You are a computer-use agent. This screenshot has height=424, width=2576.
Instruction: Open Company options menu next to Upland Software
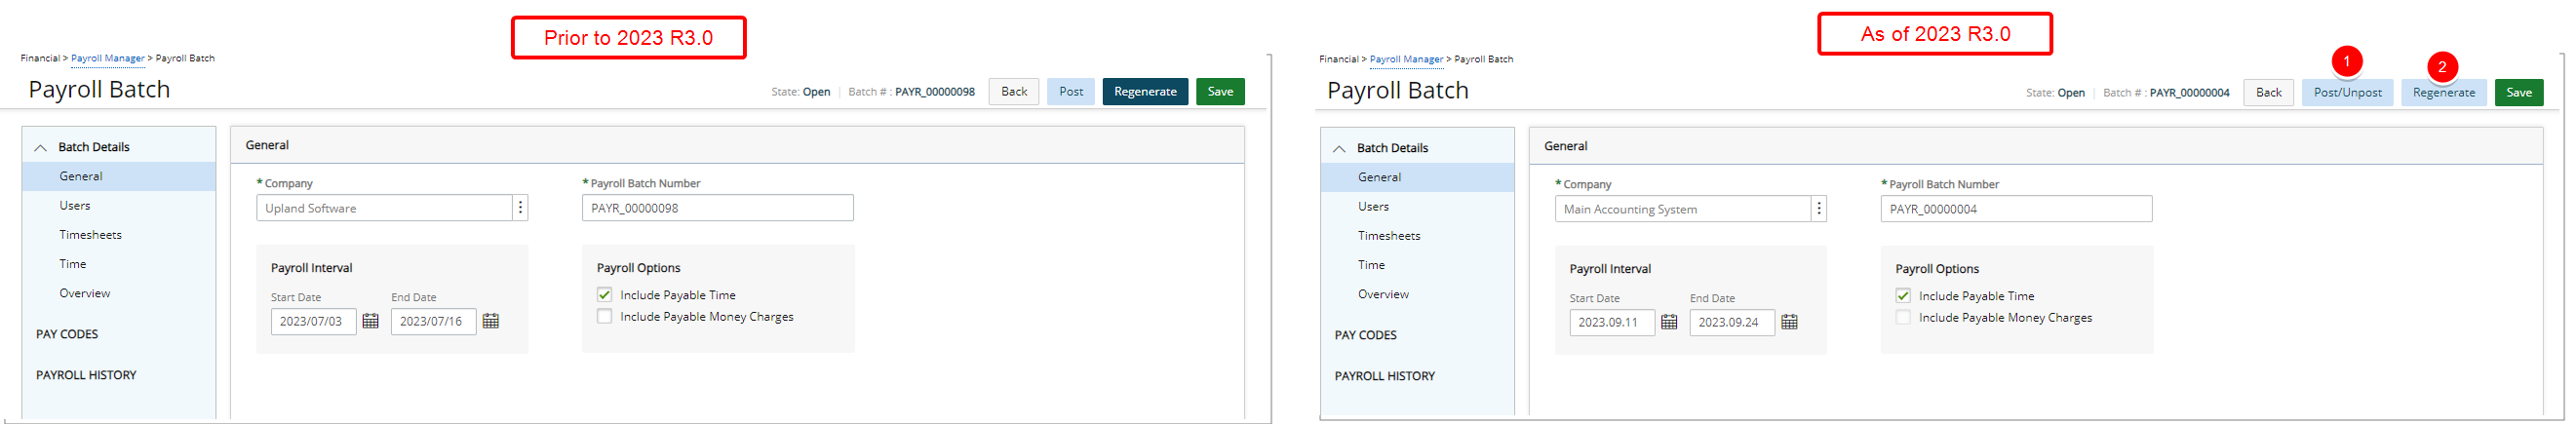click(x=520, y=208)
